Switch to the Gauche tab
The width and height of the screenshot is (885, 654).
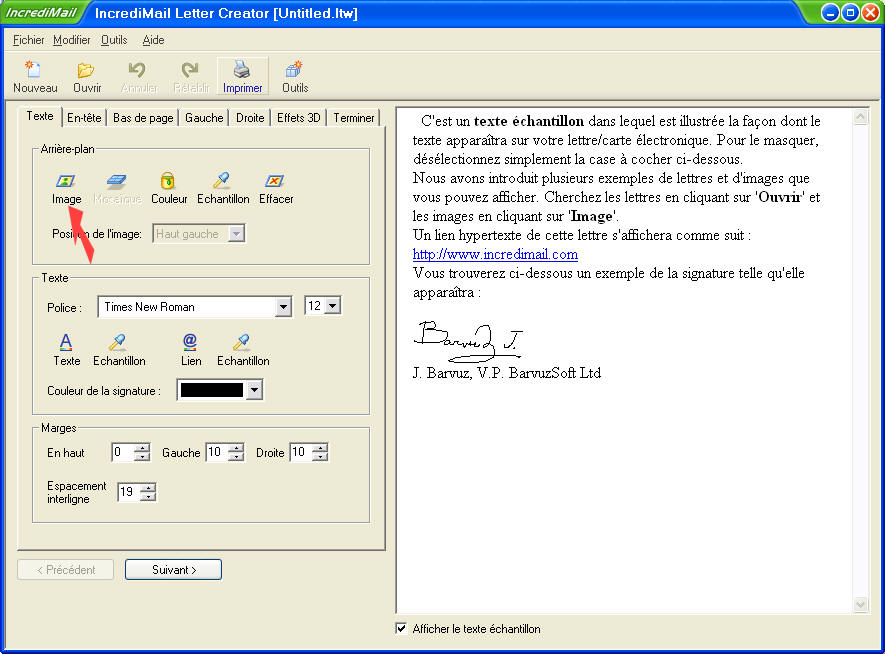(x=204, y=118)
